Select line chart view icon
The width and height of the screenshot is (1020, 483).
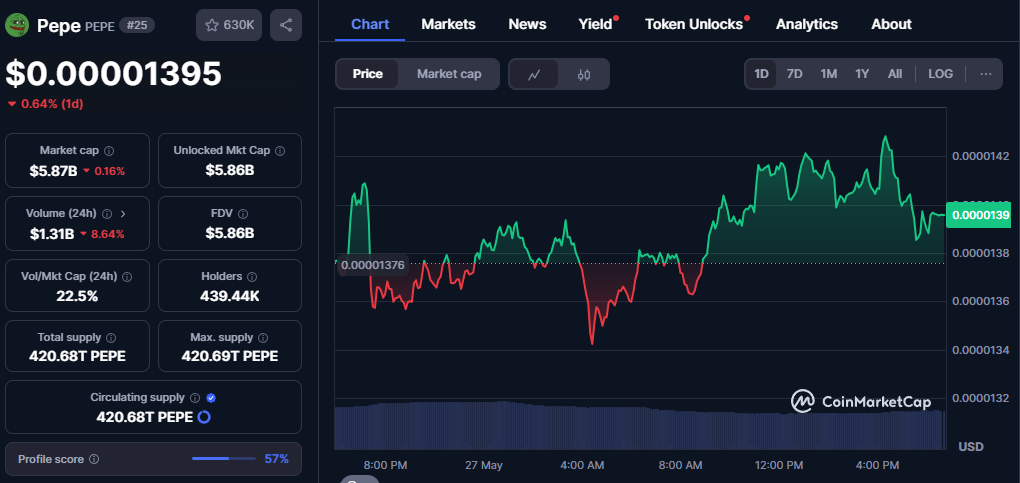[x=533, y=74]
